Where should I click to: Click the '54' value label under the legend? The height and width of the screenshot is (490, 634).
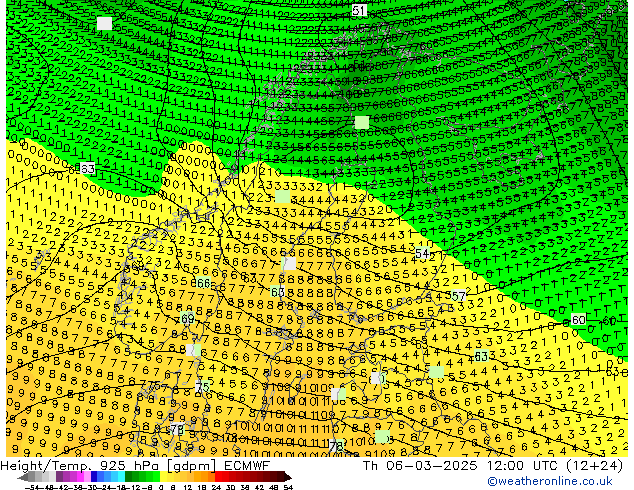pos(287,488)
